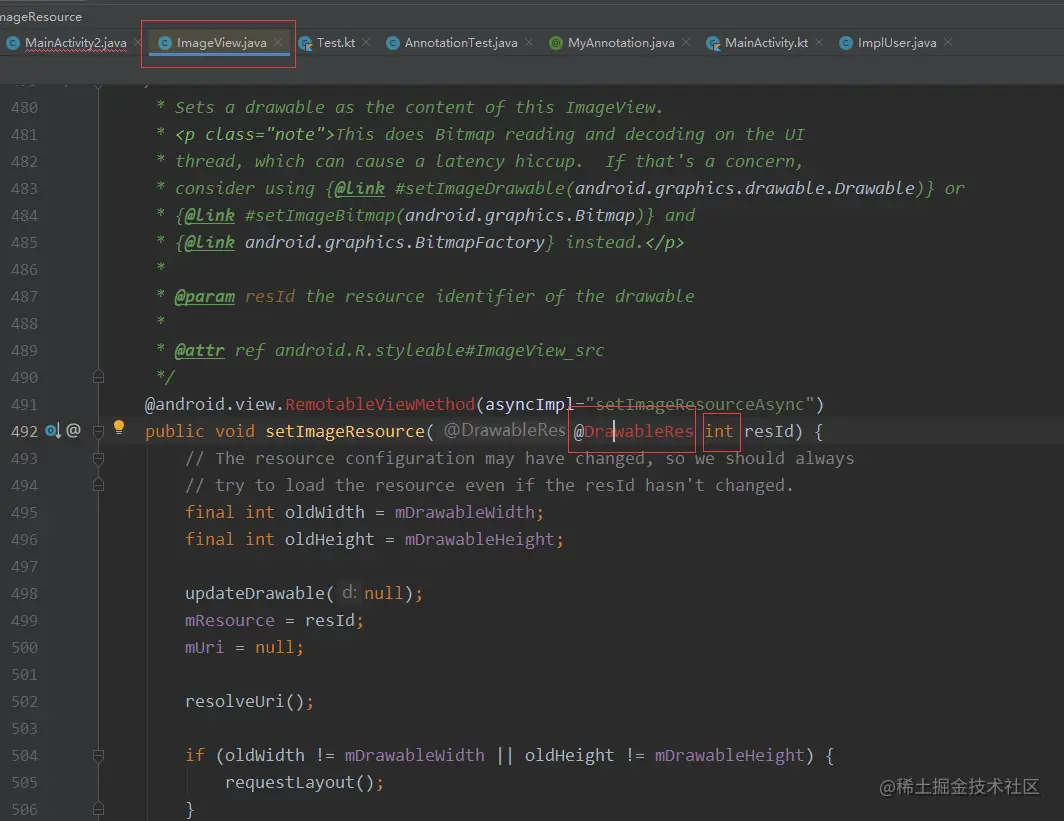This screenshot has width=1064, height=821.
Task: Click the @attr tag on line 489
Action: (x=200, y=350)
